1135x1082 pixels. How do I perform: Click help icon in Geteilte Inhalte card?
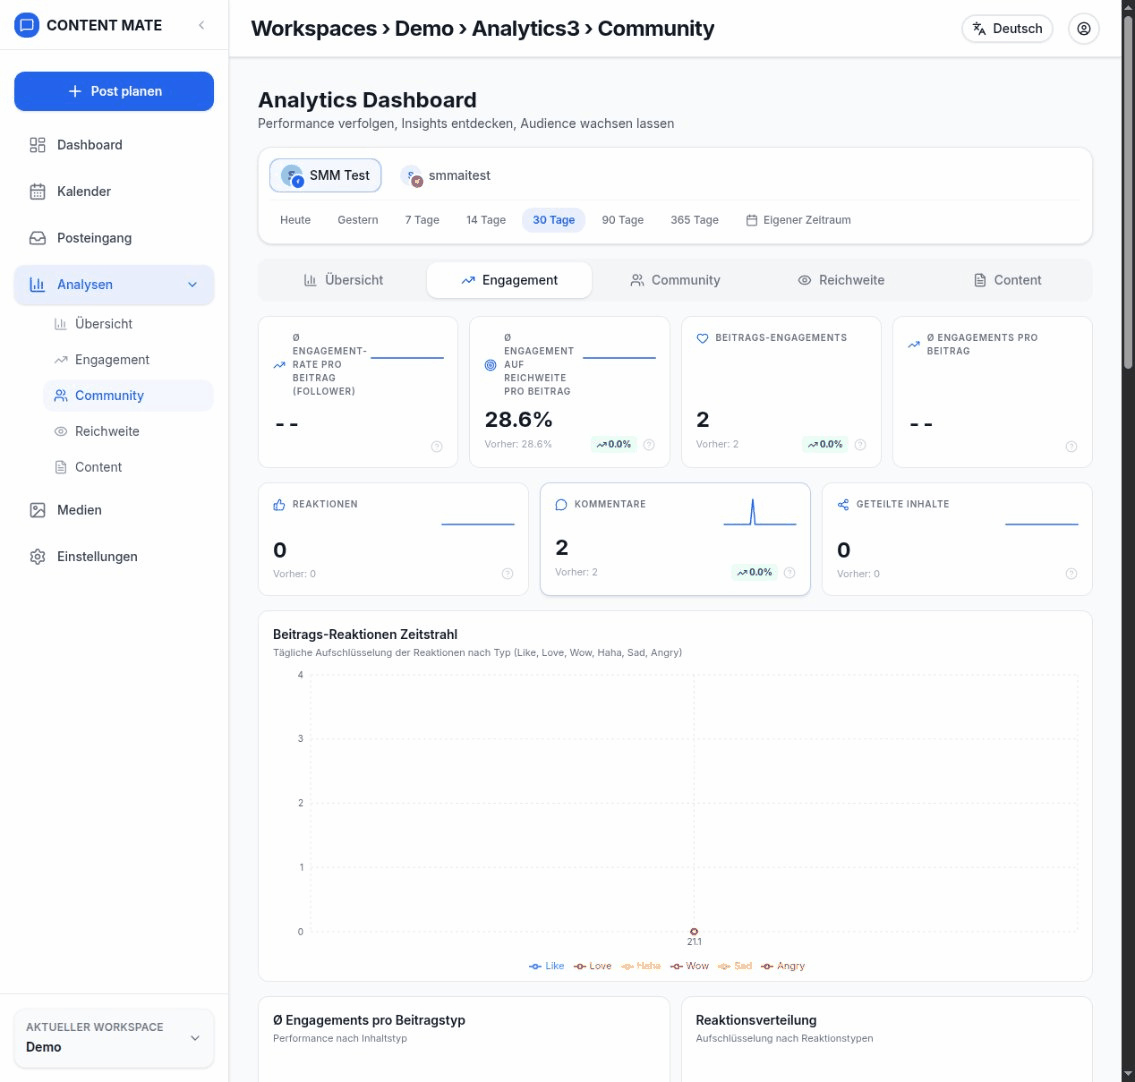[1071, 574]
